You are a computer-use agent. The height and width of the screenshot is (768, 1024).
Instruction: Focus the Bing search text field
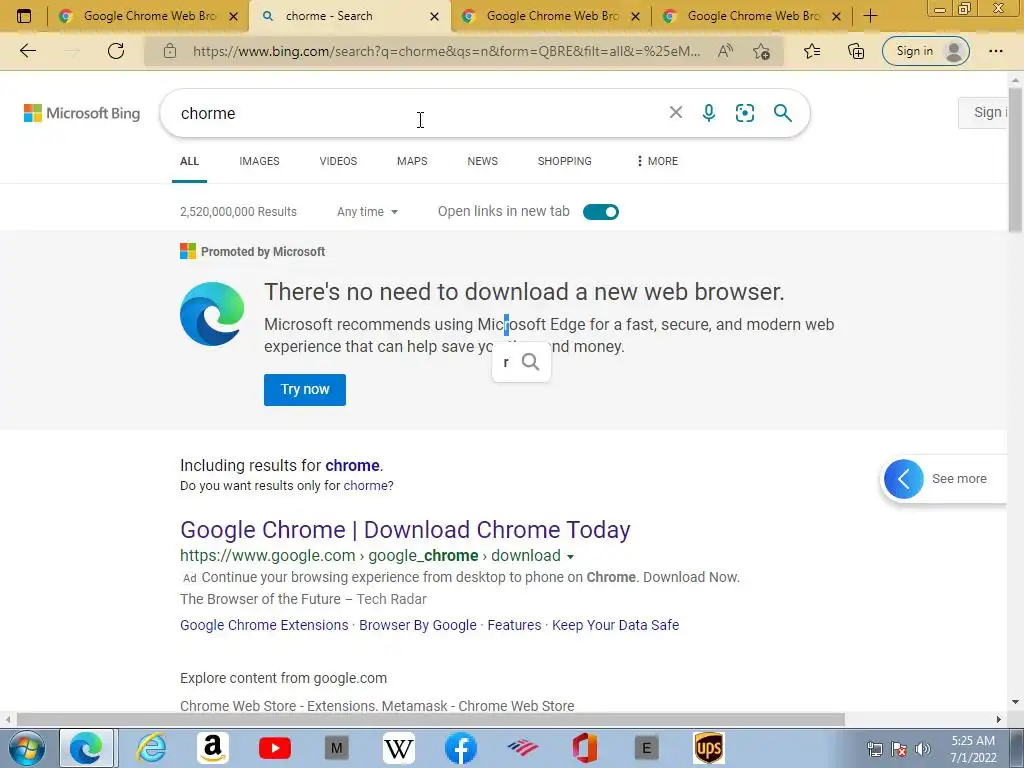[x=418, y=113]
